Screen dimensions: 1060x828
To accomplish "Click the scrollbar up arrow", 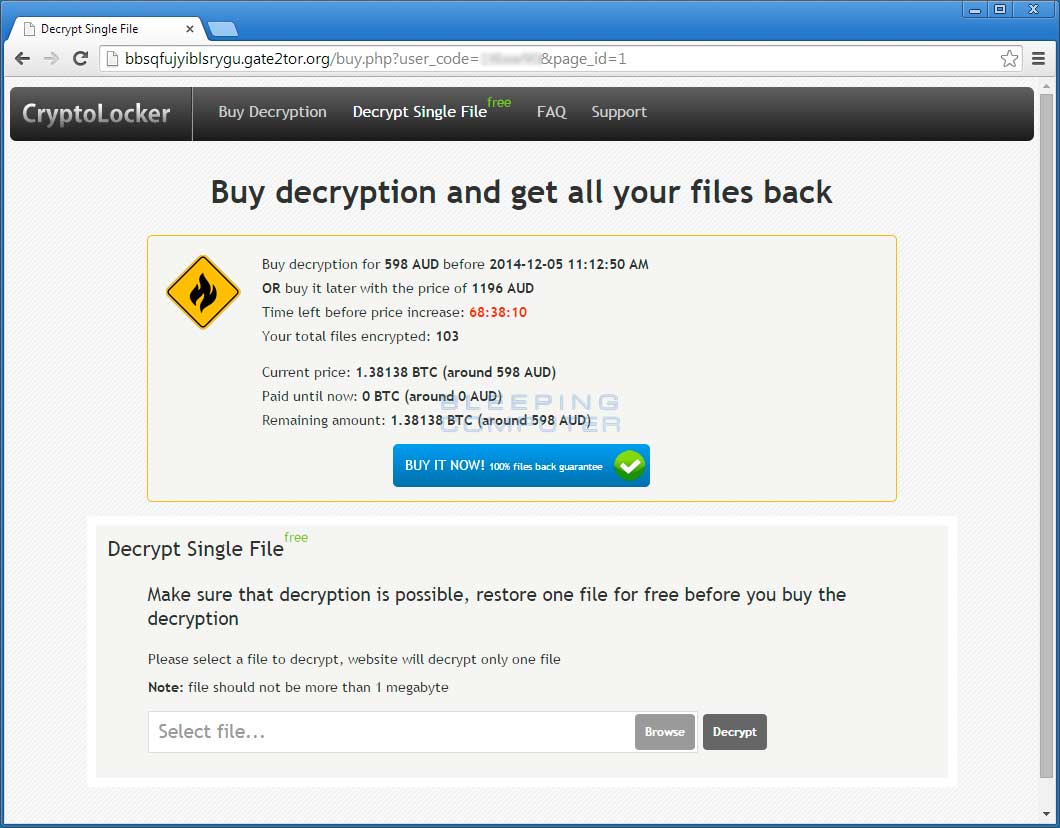I will coord(1046,87).
